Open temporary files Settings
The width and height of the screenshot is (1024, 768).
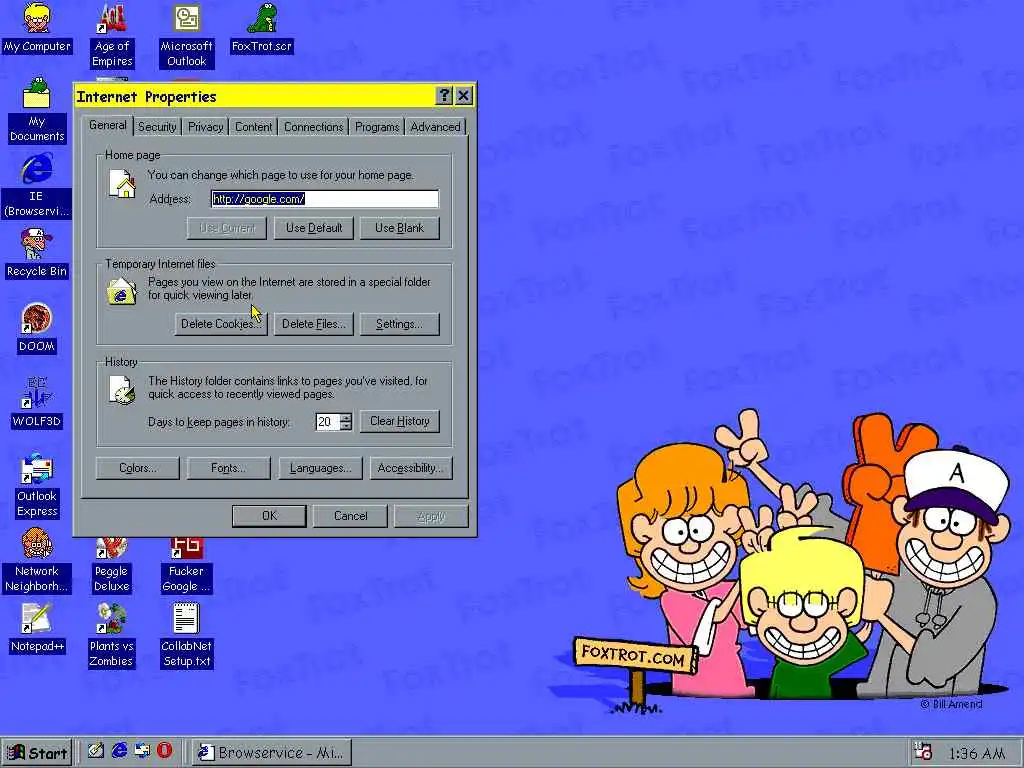(x=399, y=324)
